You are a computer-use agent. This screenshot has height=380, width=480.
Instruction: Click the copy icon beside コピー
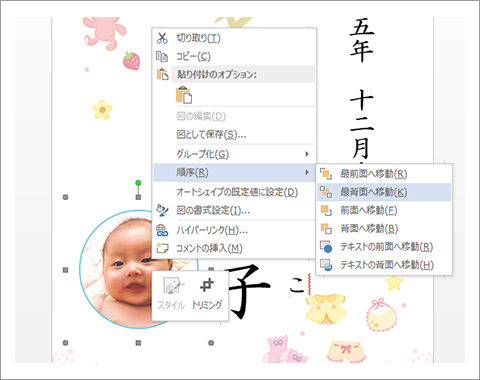(x=162, y=56)
